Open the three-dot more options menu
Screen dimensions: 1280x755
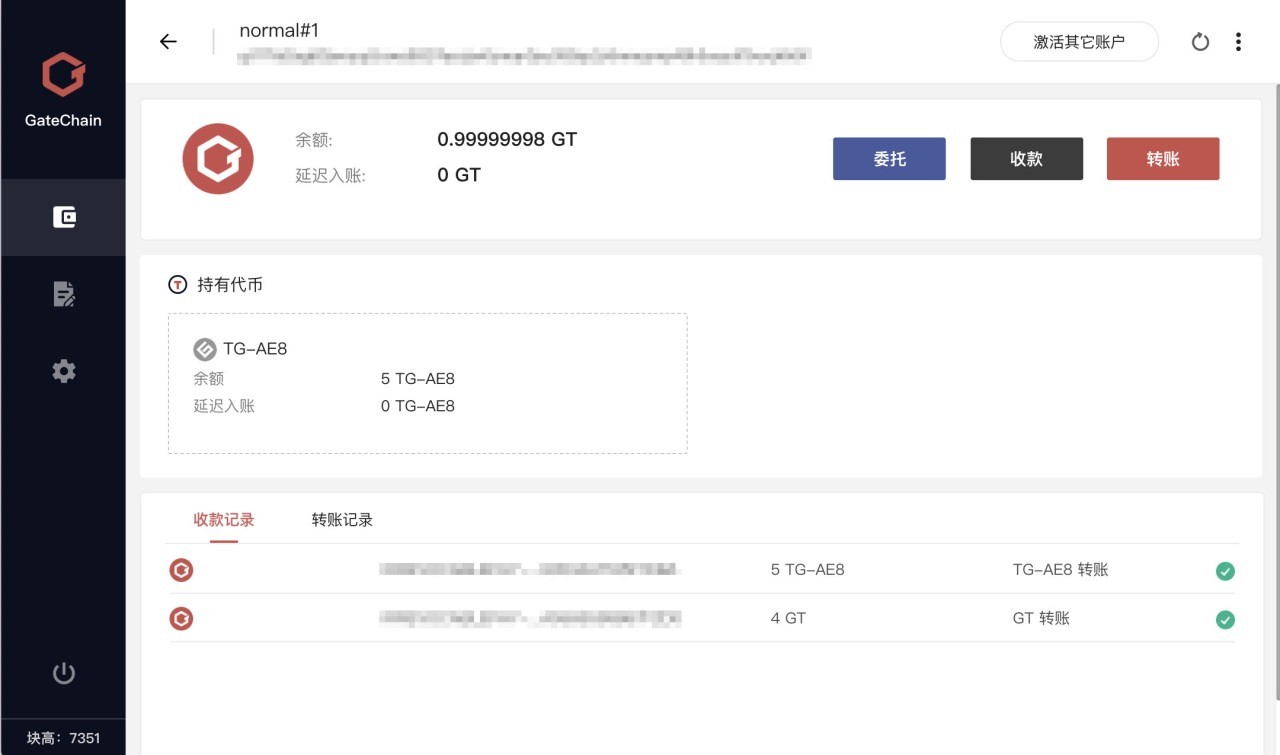[x=1238, y=42]
